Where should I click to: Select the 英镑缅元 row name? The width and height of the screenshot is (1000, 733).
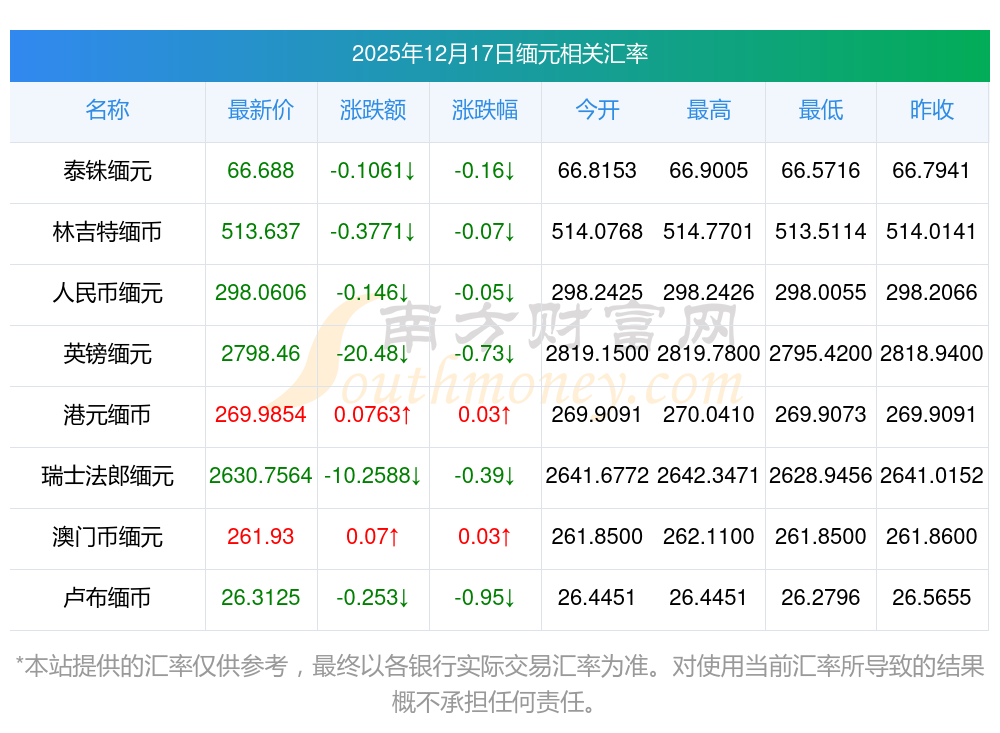(x=107, y=353)
